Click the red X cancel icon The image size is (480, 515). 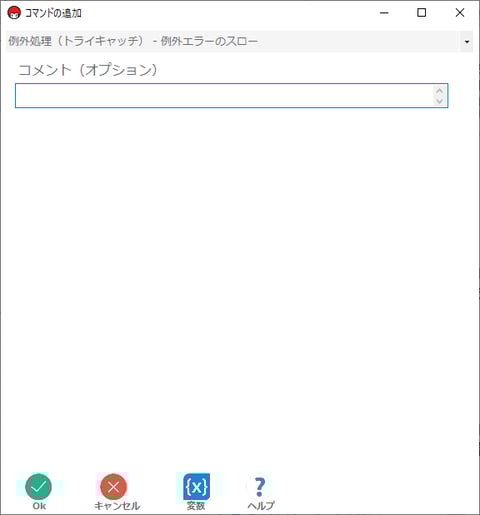(x=113, y=487)
